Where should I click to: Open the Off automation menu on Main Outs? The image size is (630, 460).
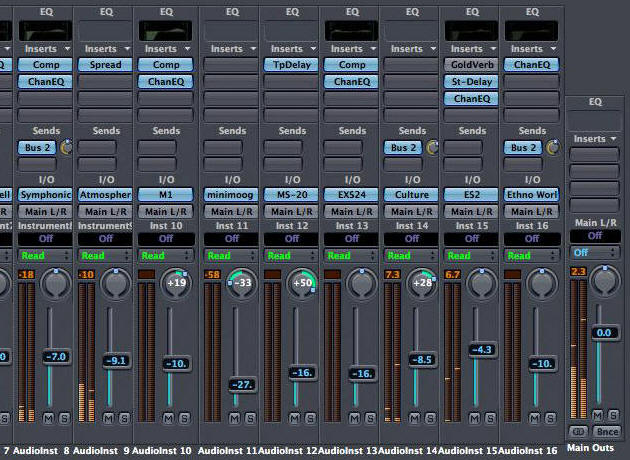point(595,253)
